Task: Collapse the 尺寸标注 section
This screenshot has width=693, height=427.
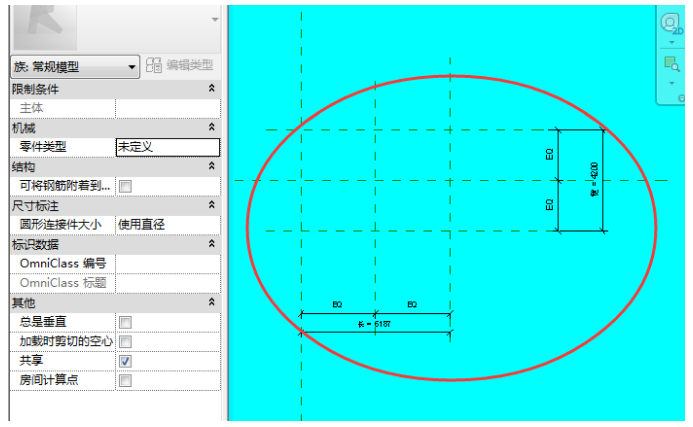Action: coord(211,205)
